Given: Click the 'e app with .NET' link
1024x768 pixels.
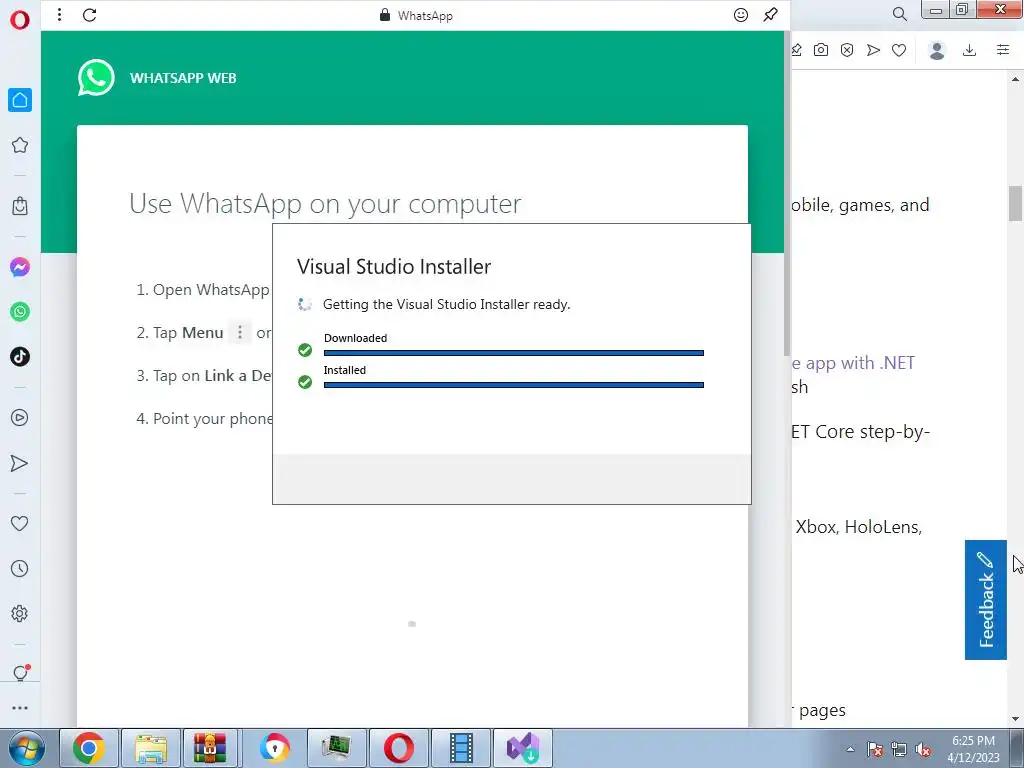Looking at the screenshot, I should pos(853,363).
